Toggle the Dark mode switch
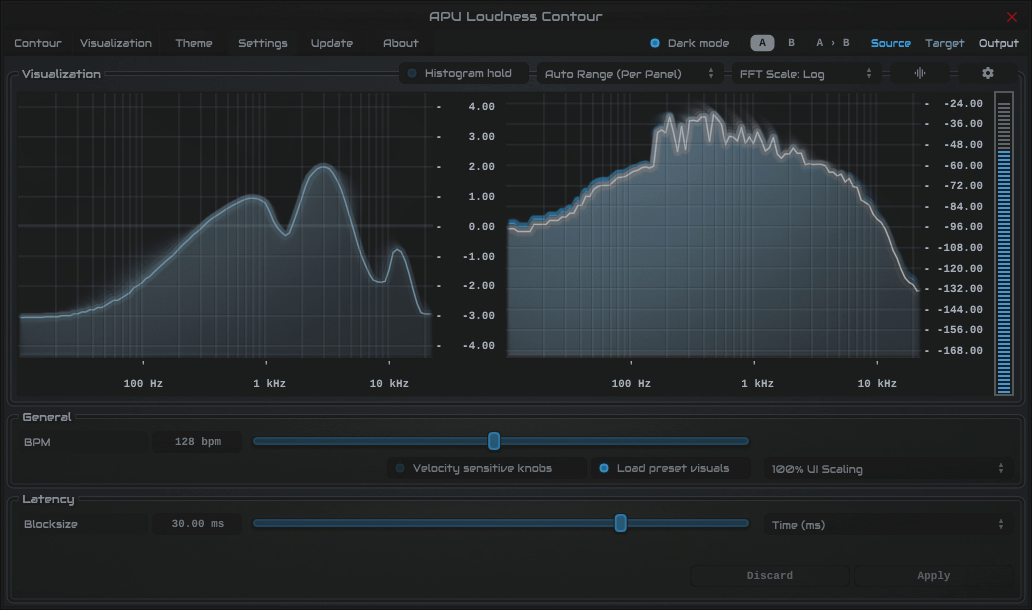 pyautogui.click(x=690, y=43)
